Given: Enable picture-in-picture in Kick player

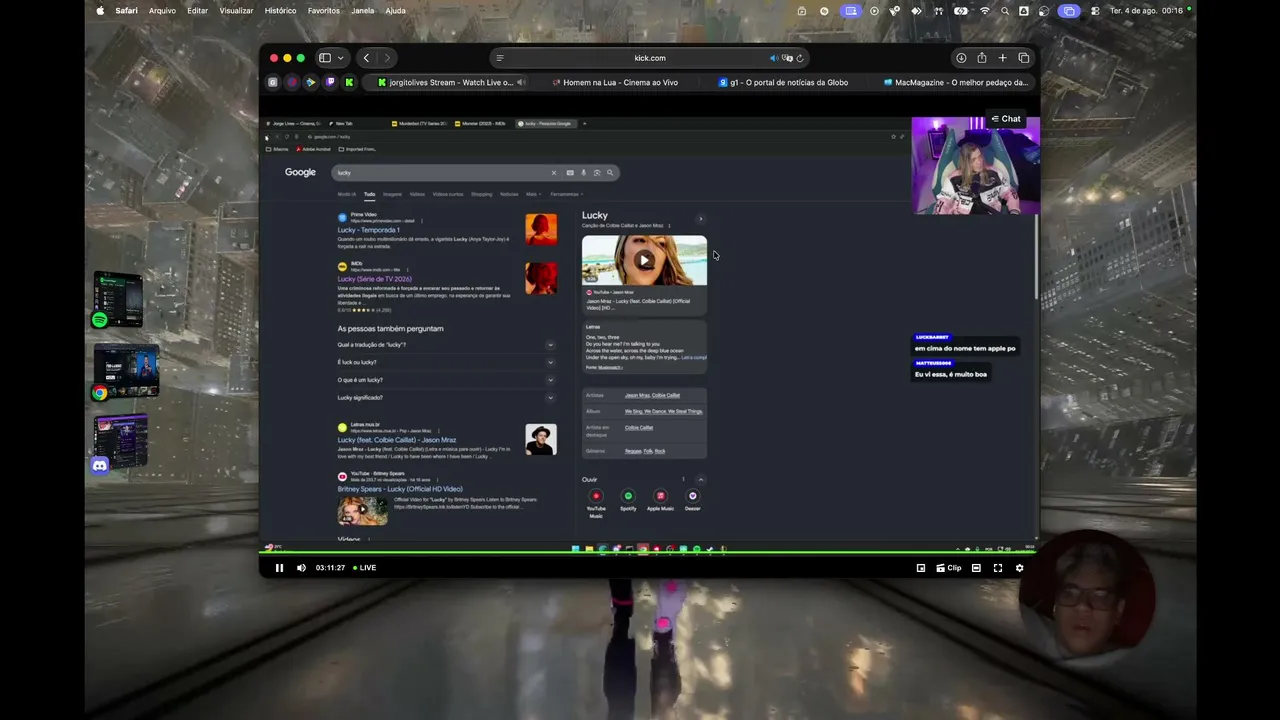Looking at the screenshot, I should point(921,568).
